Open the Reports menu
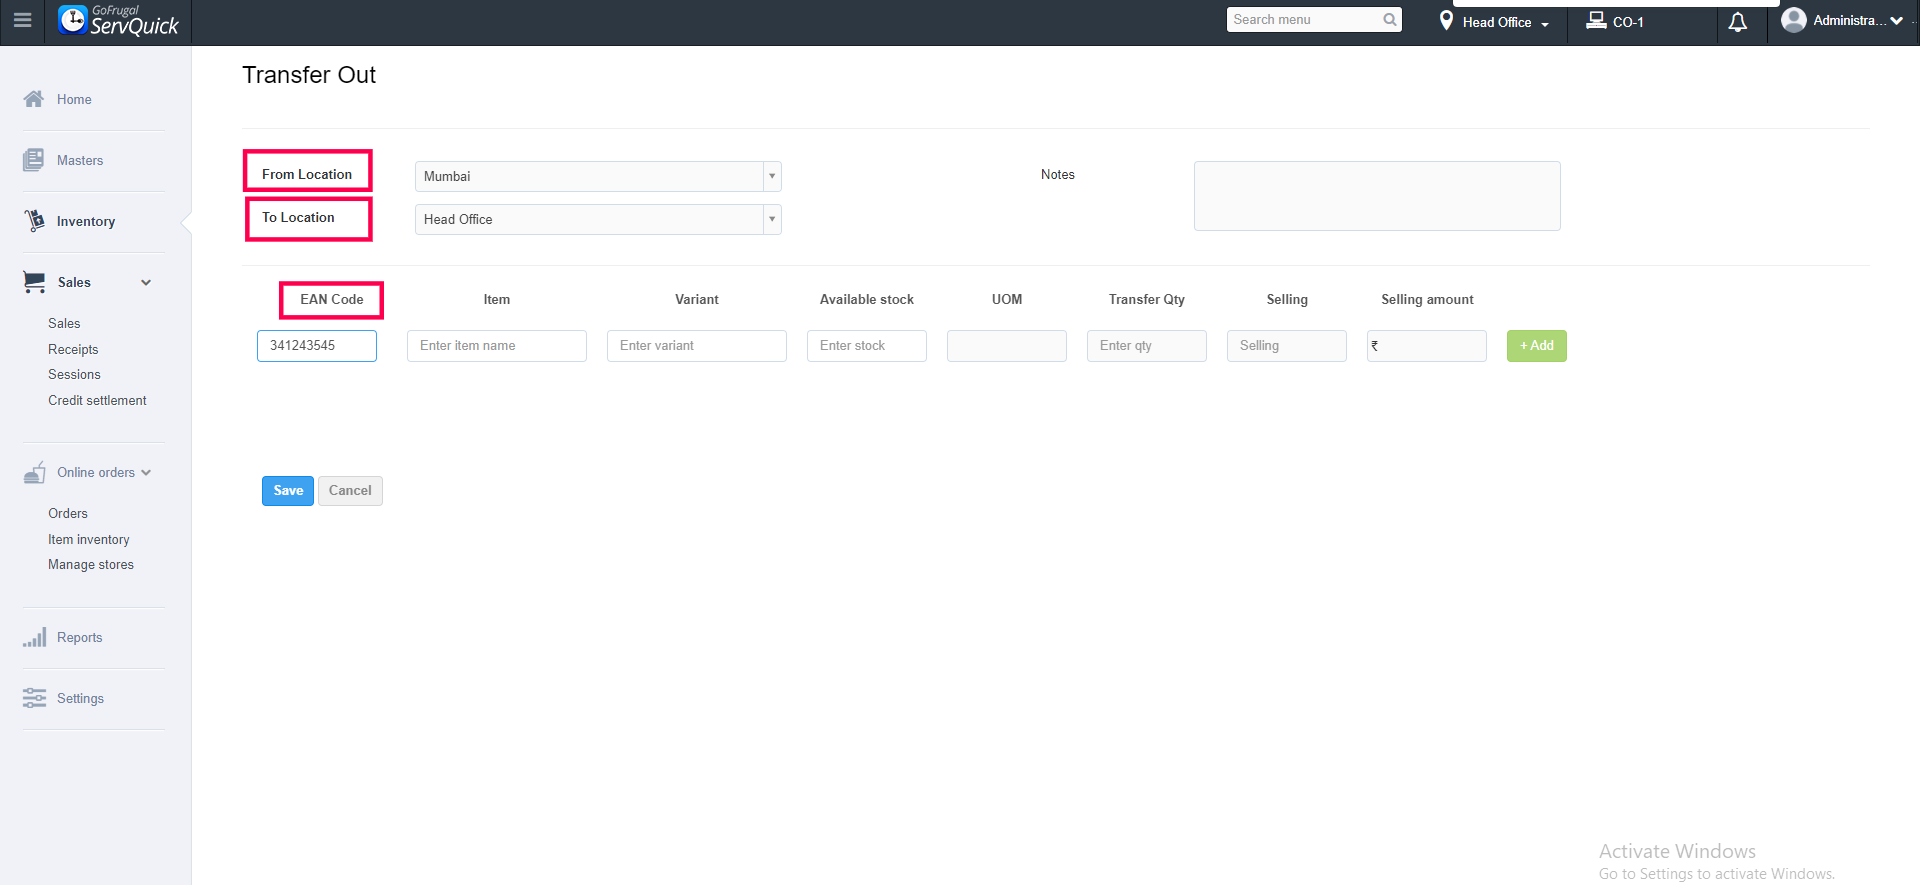The image size is (1920, 885). [80, 637]
